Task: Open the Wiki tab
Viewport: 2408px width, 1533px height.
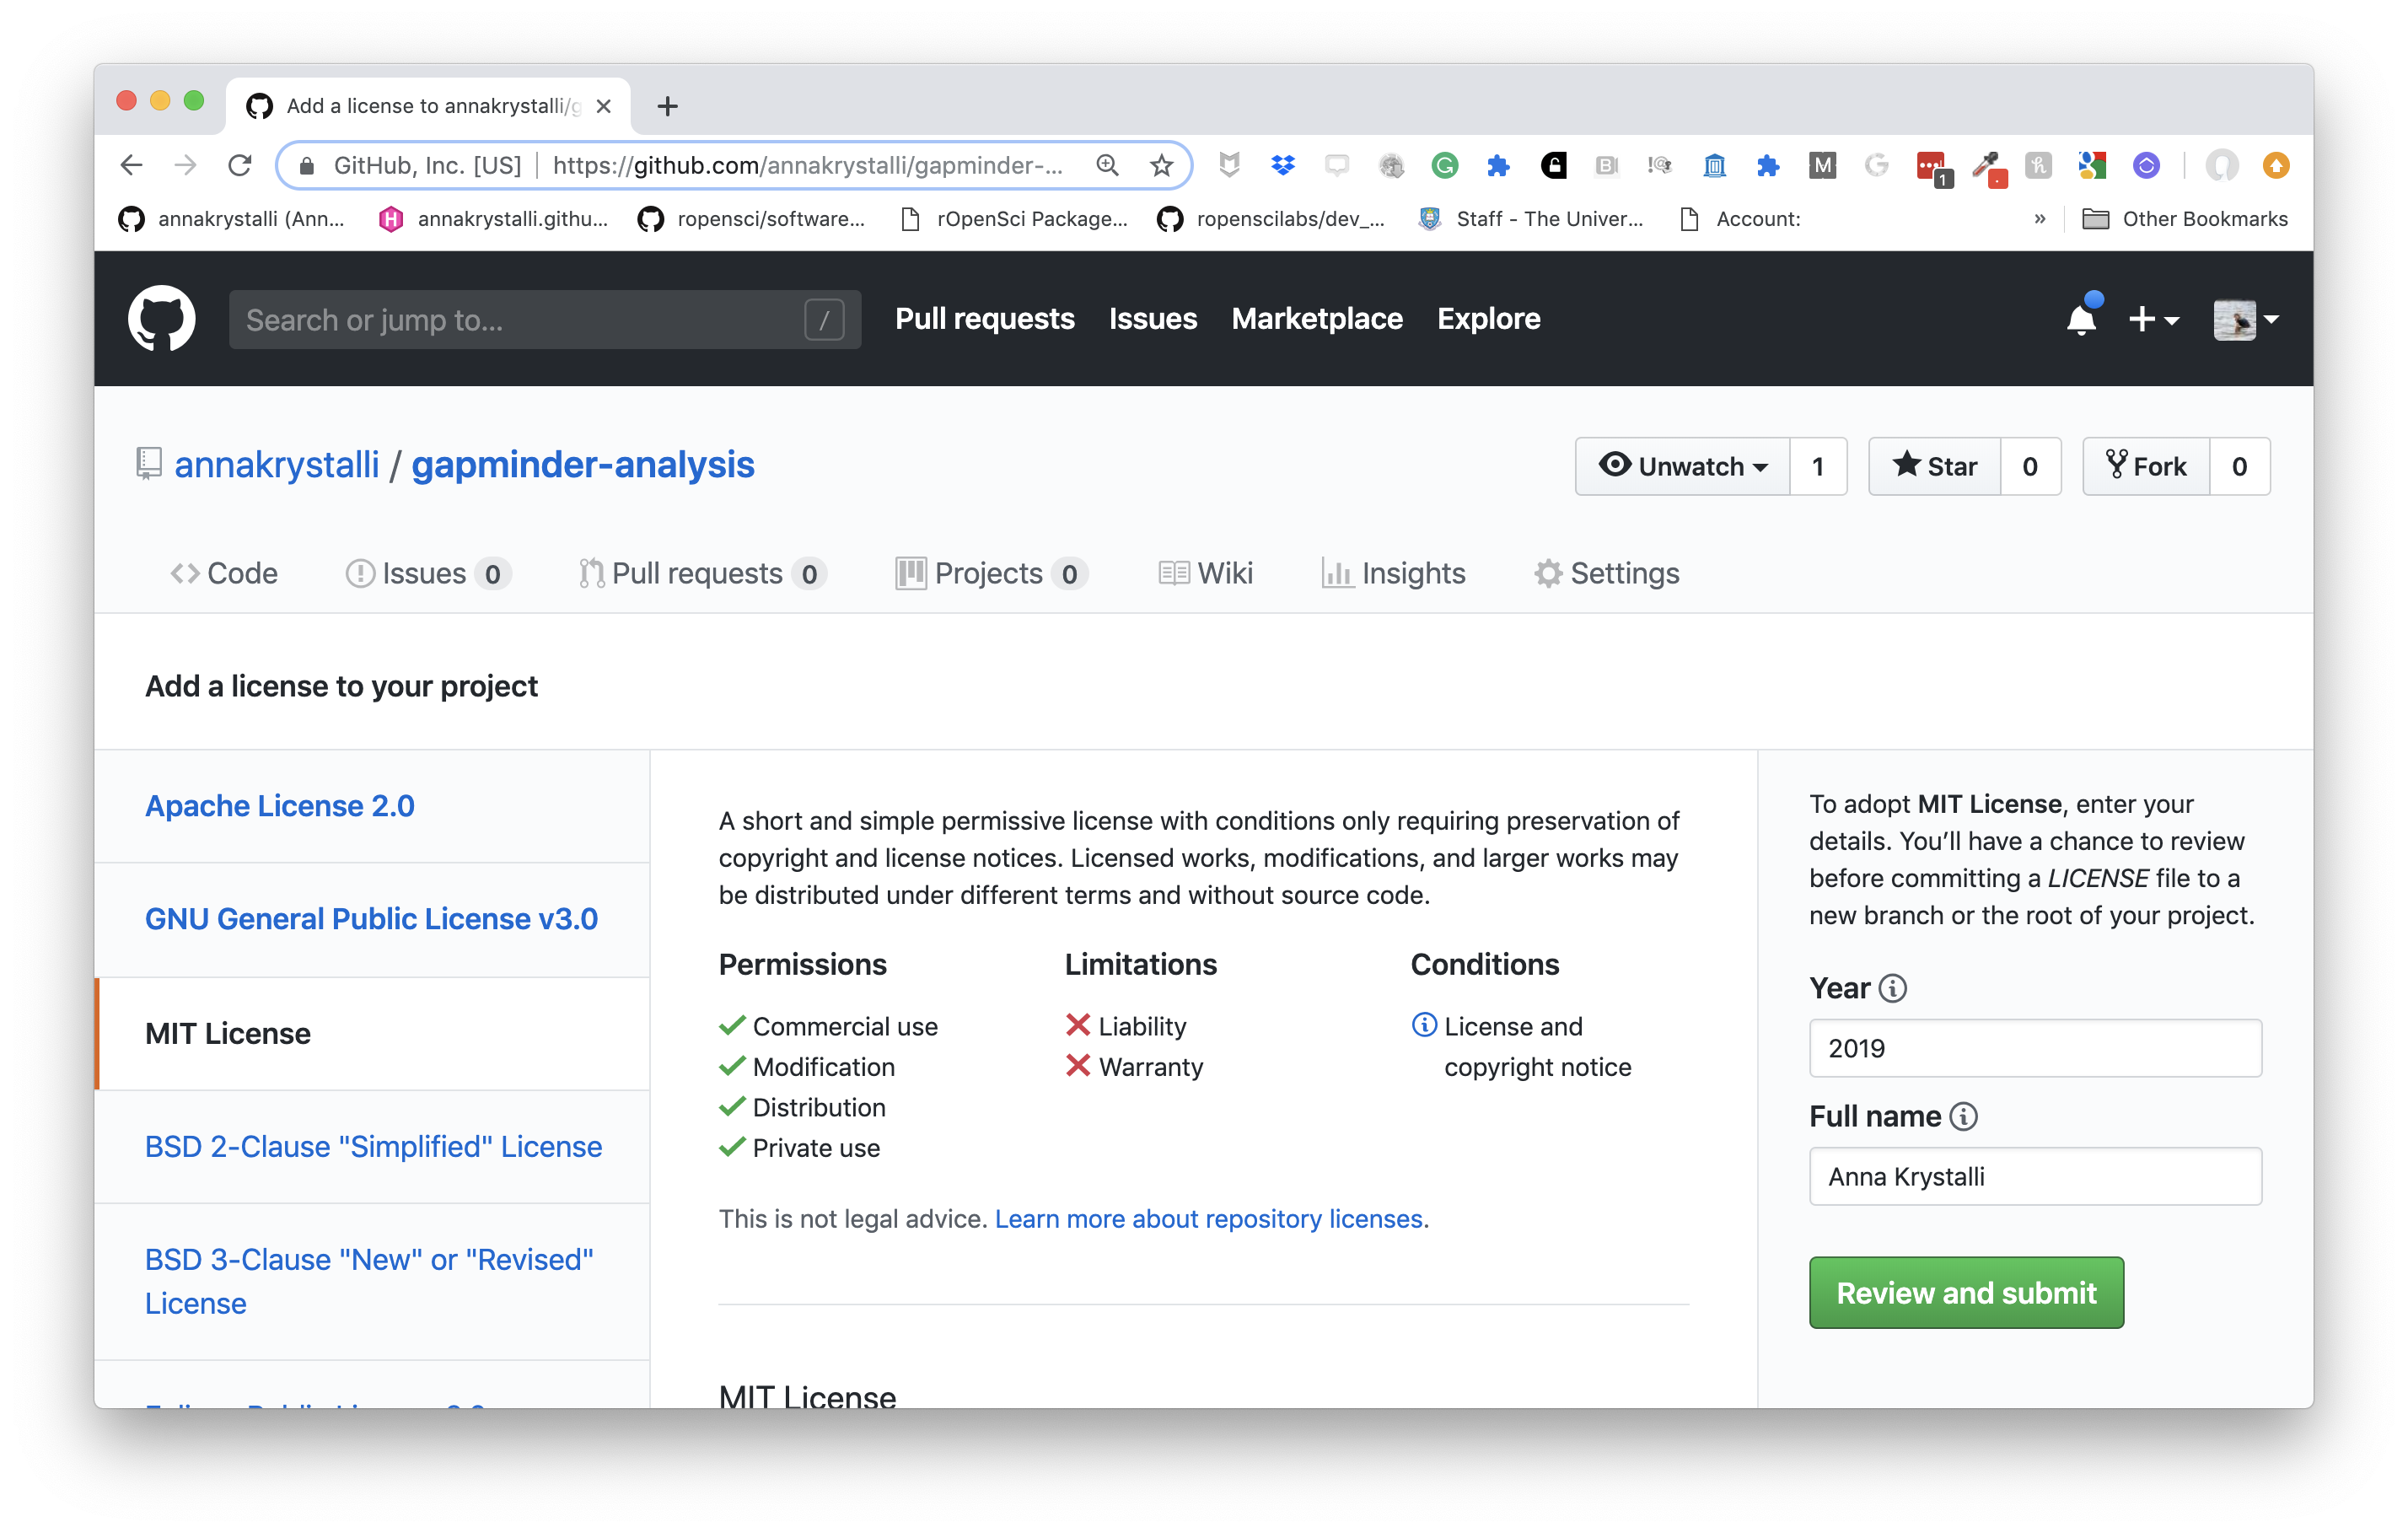Action: [x=1205, y=573]
